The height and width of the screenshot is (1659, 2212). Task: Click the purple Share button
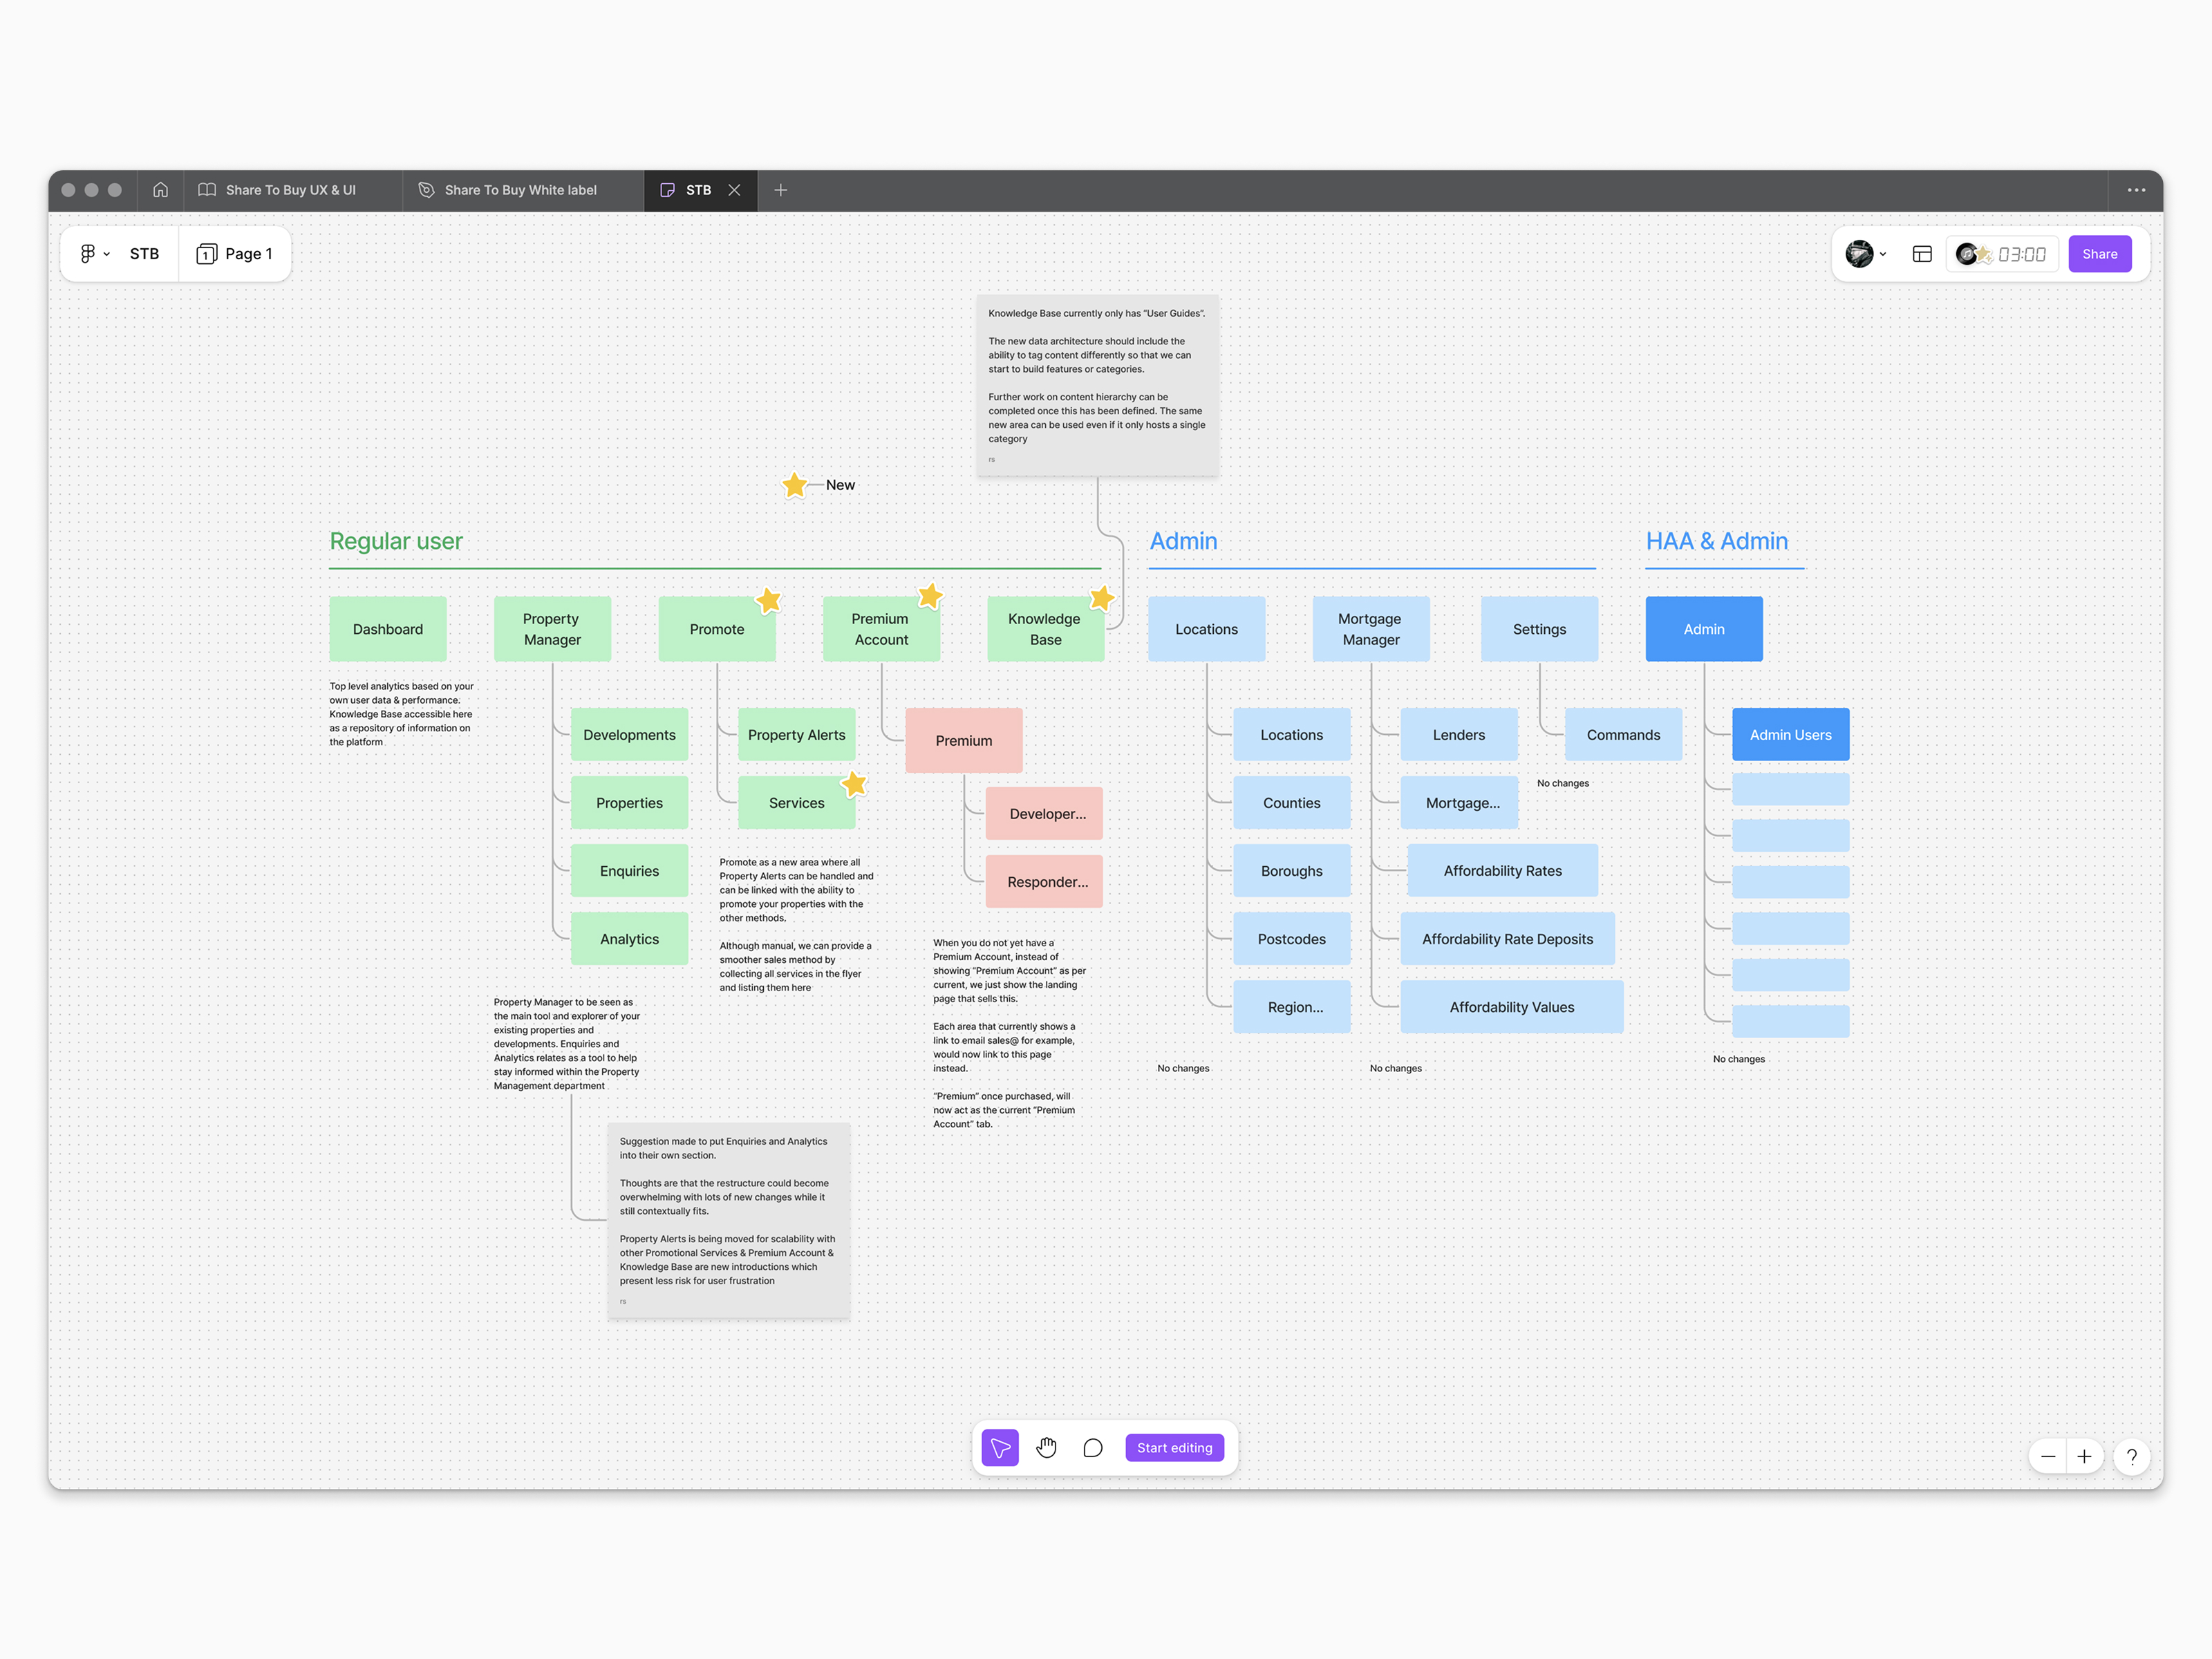click(2099, 254)
